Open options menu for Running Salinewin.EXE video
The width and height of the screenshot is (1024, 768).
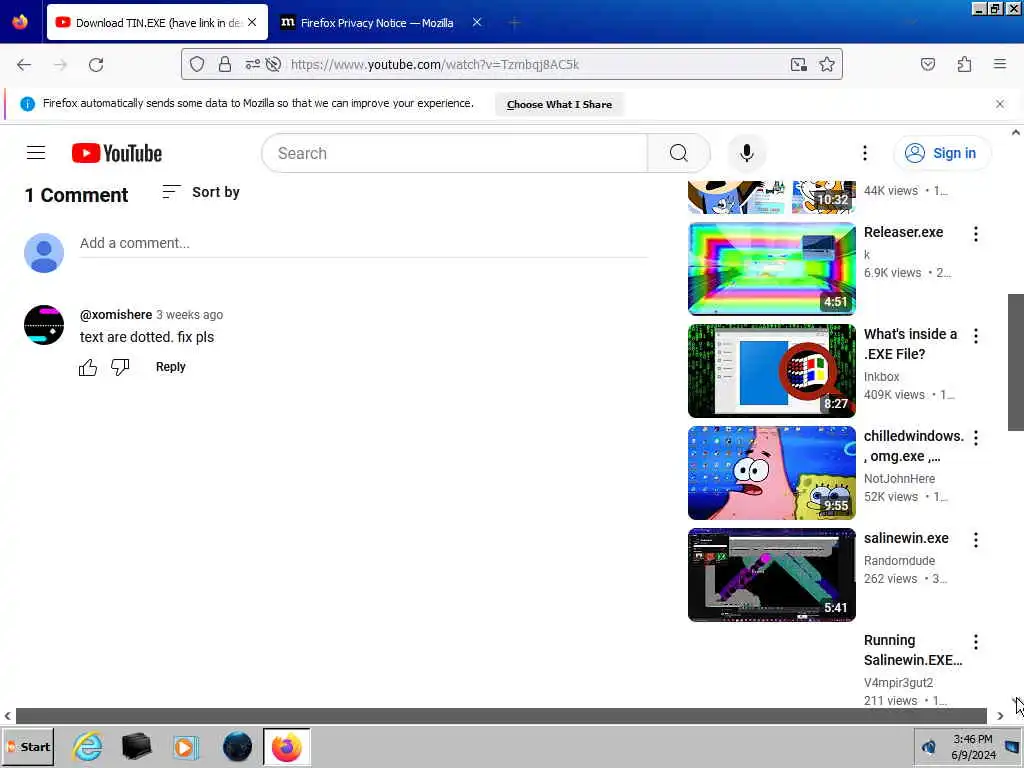[x=976, y=642]
